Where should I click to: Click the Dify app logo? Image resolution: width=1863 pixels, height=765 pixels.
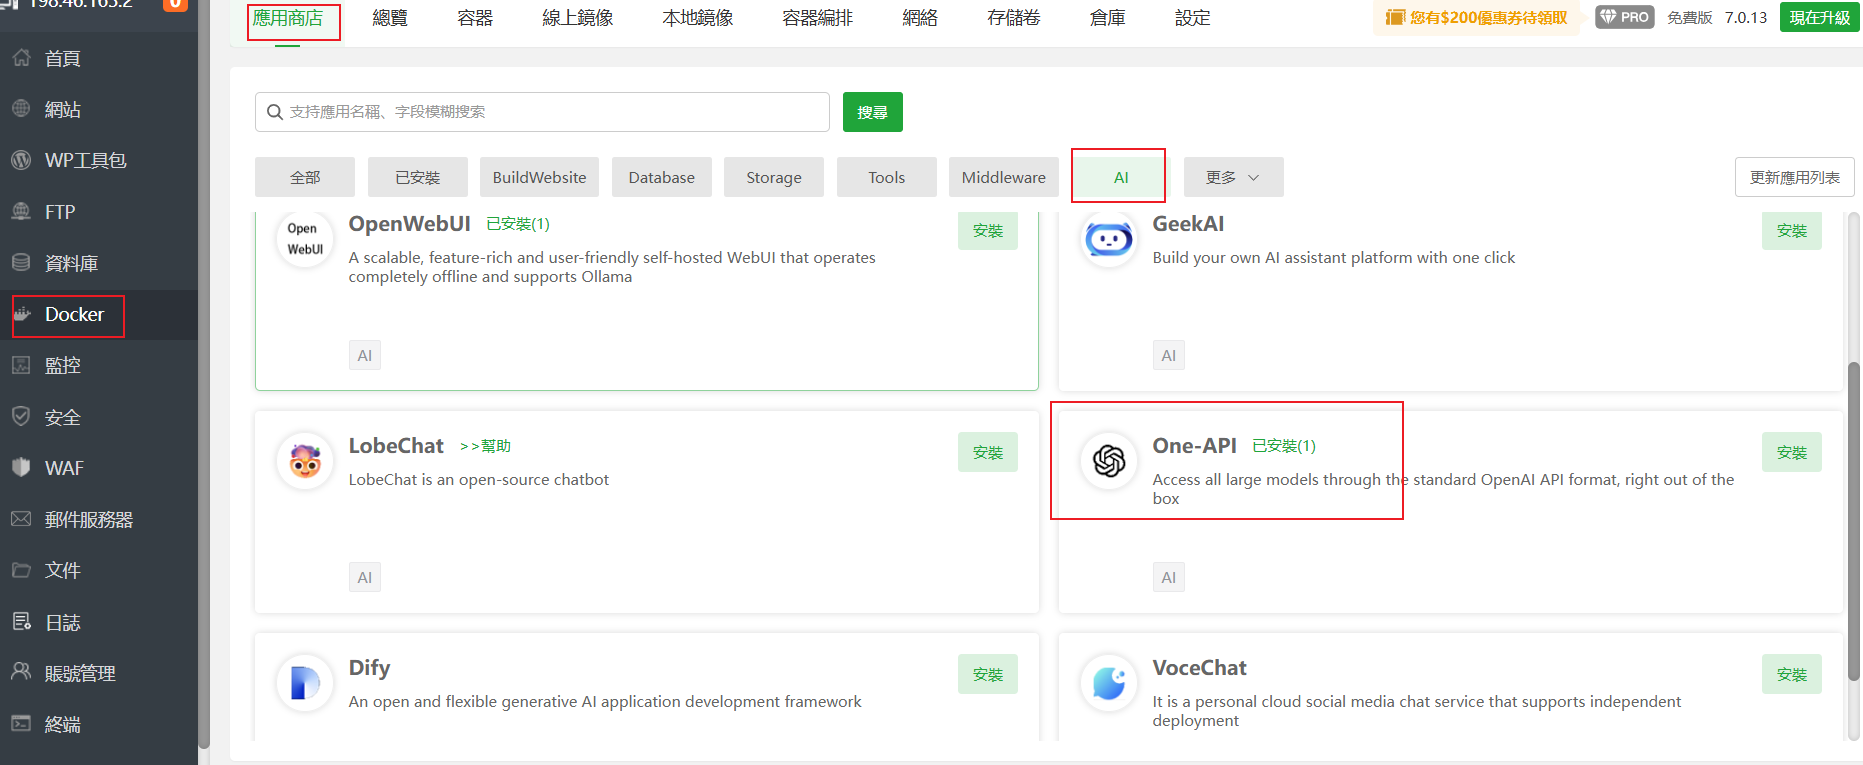tap(305, 683)
